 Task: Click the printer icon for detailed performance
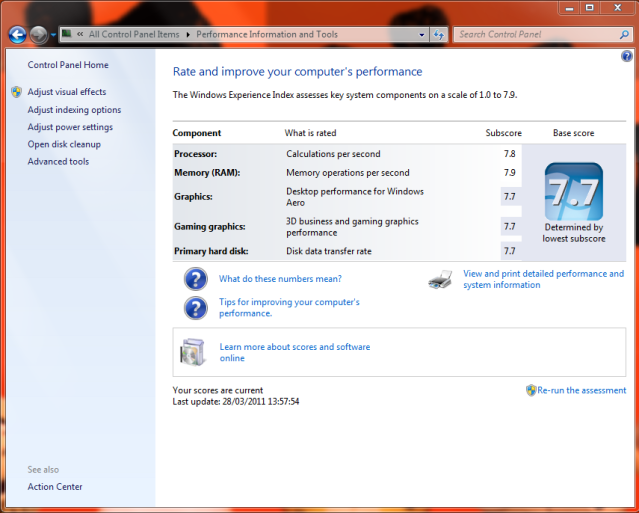point(440,279)
